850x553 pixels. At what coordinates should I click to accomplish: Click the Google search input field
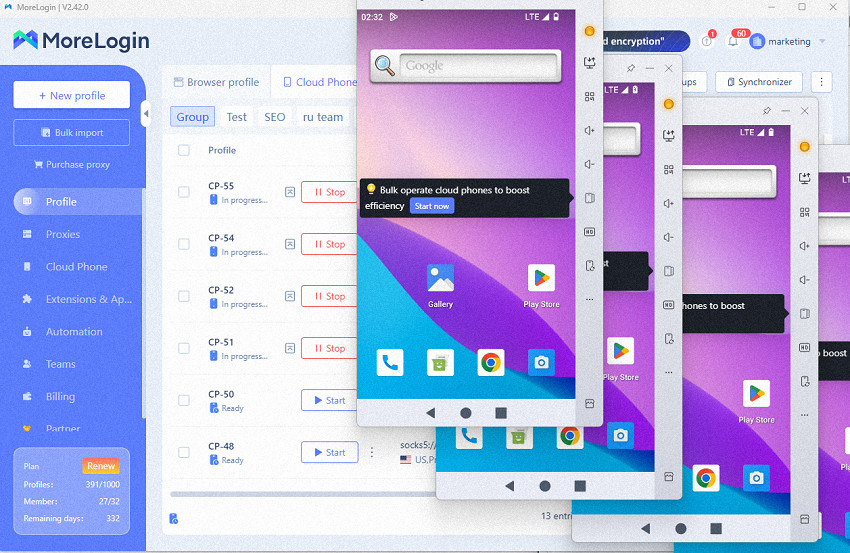coord(479,66)
